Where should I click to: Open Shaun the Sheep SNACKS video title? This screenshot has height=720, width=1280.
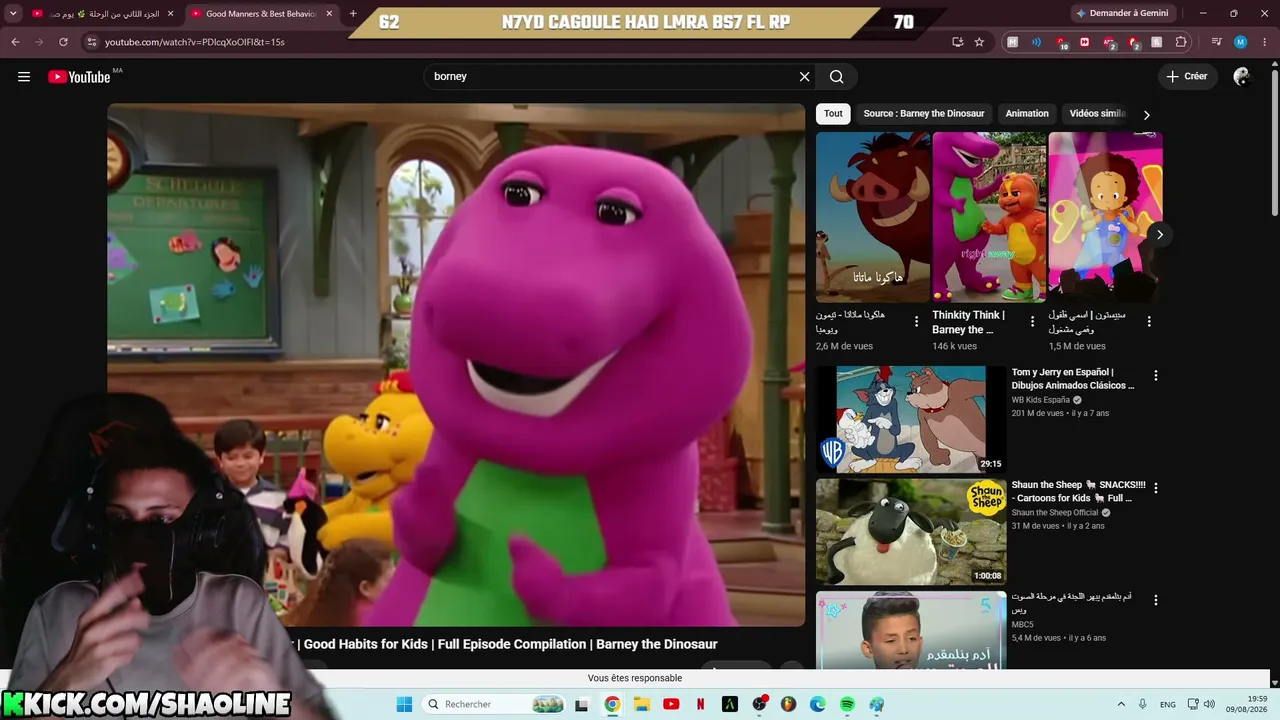1078,492
